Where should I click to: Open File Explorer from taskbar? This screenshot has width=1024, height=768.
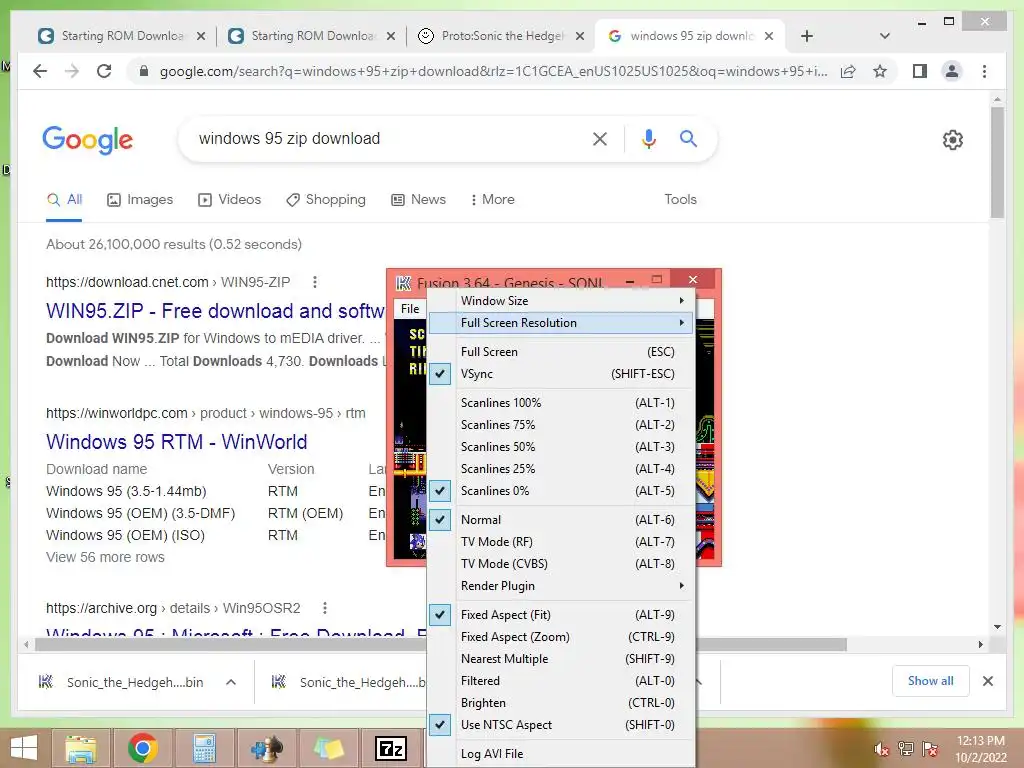[x=80, y=748]
